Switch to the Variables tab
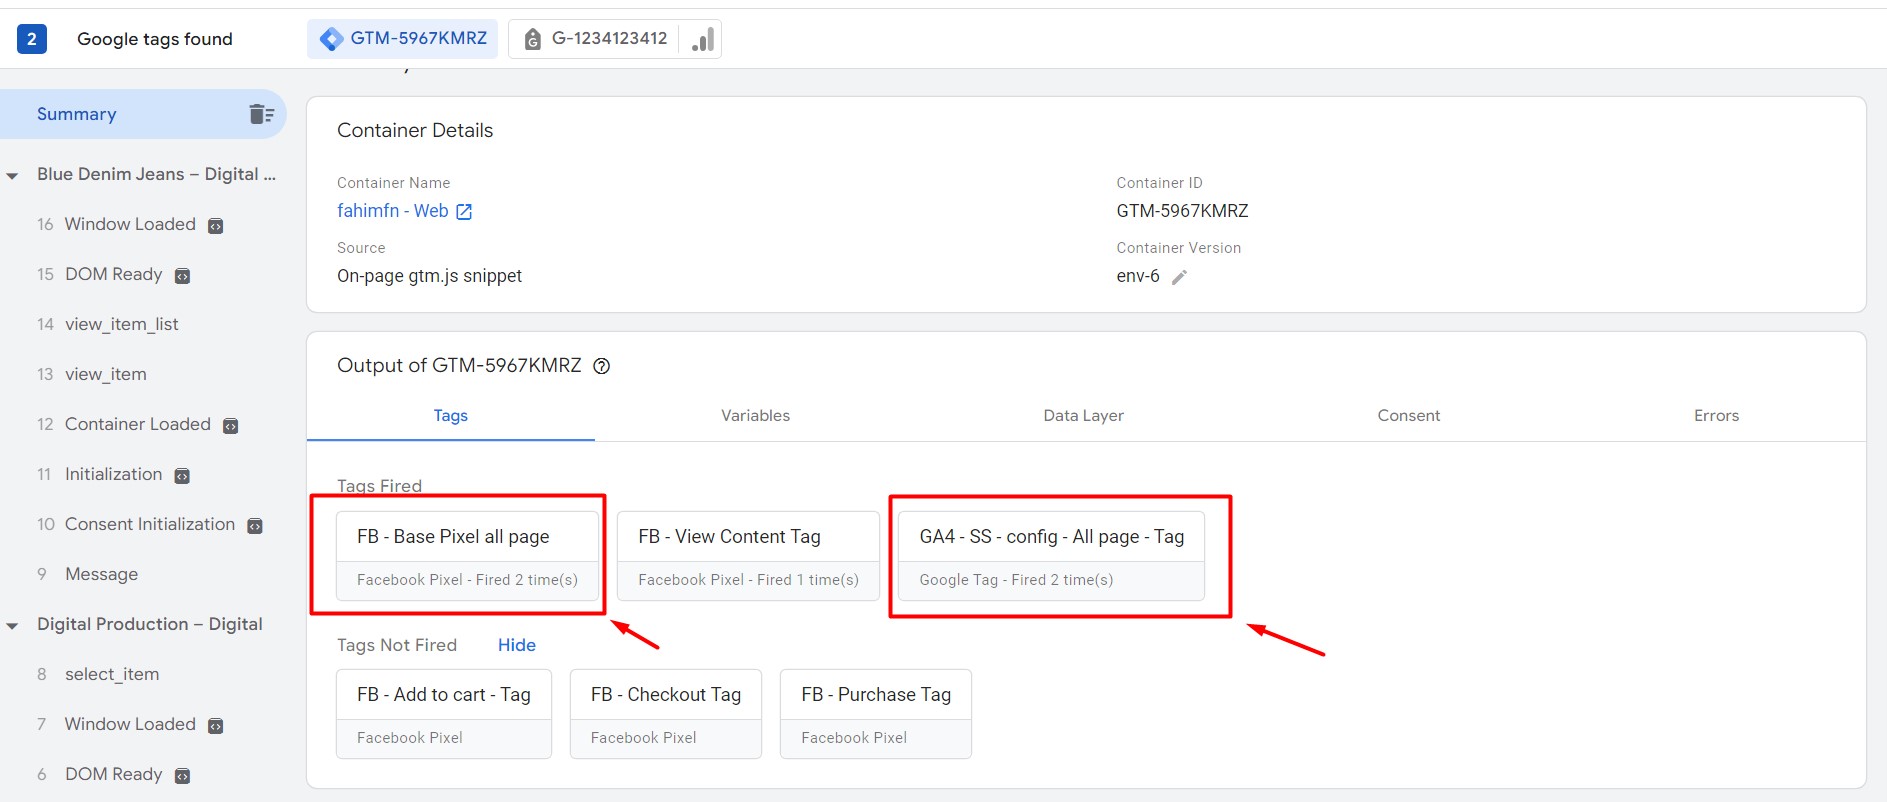This screenshot has width=1887, height=802. click(756, 416)
